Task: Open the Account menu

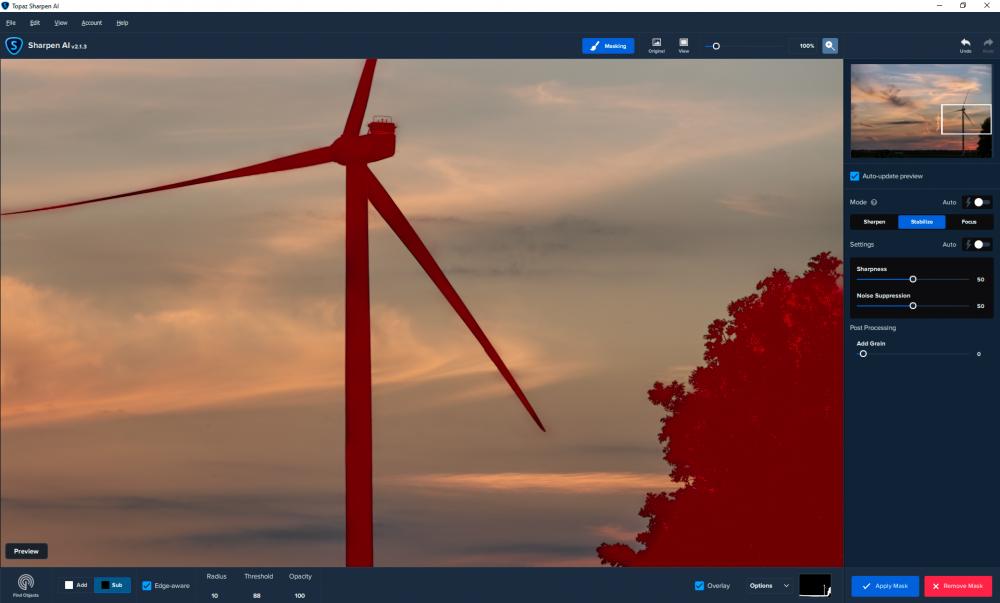Action: tap(92, 23)
